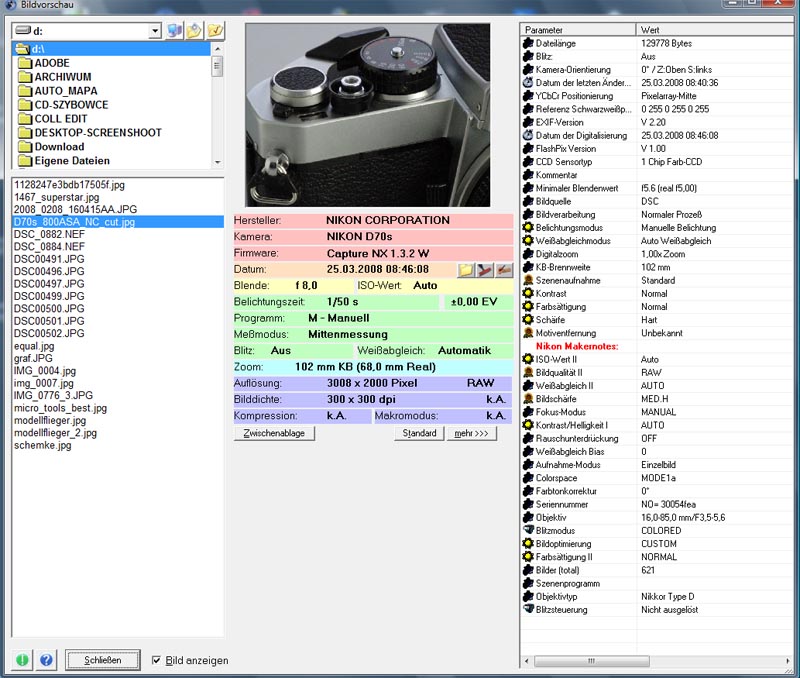800x678 pixels.
Task: Click the sun icon beside Bildoptimierung
Action: pyautogui.click(x=528, y=544)
